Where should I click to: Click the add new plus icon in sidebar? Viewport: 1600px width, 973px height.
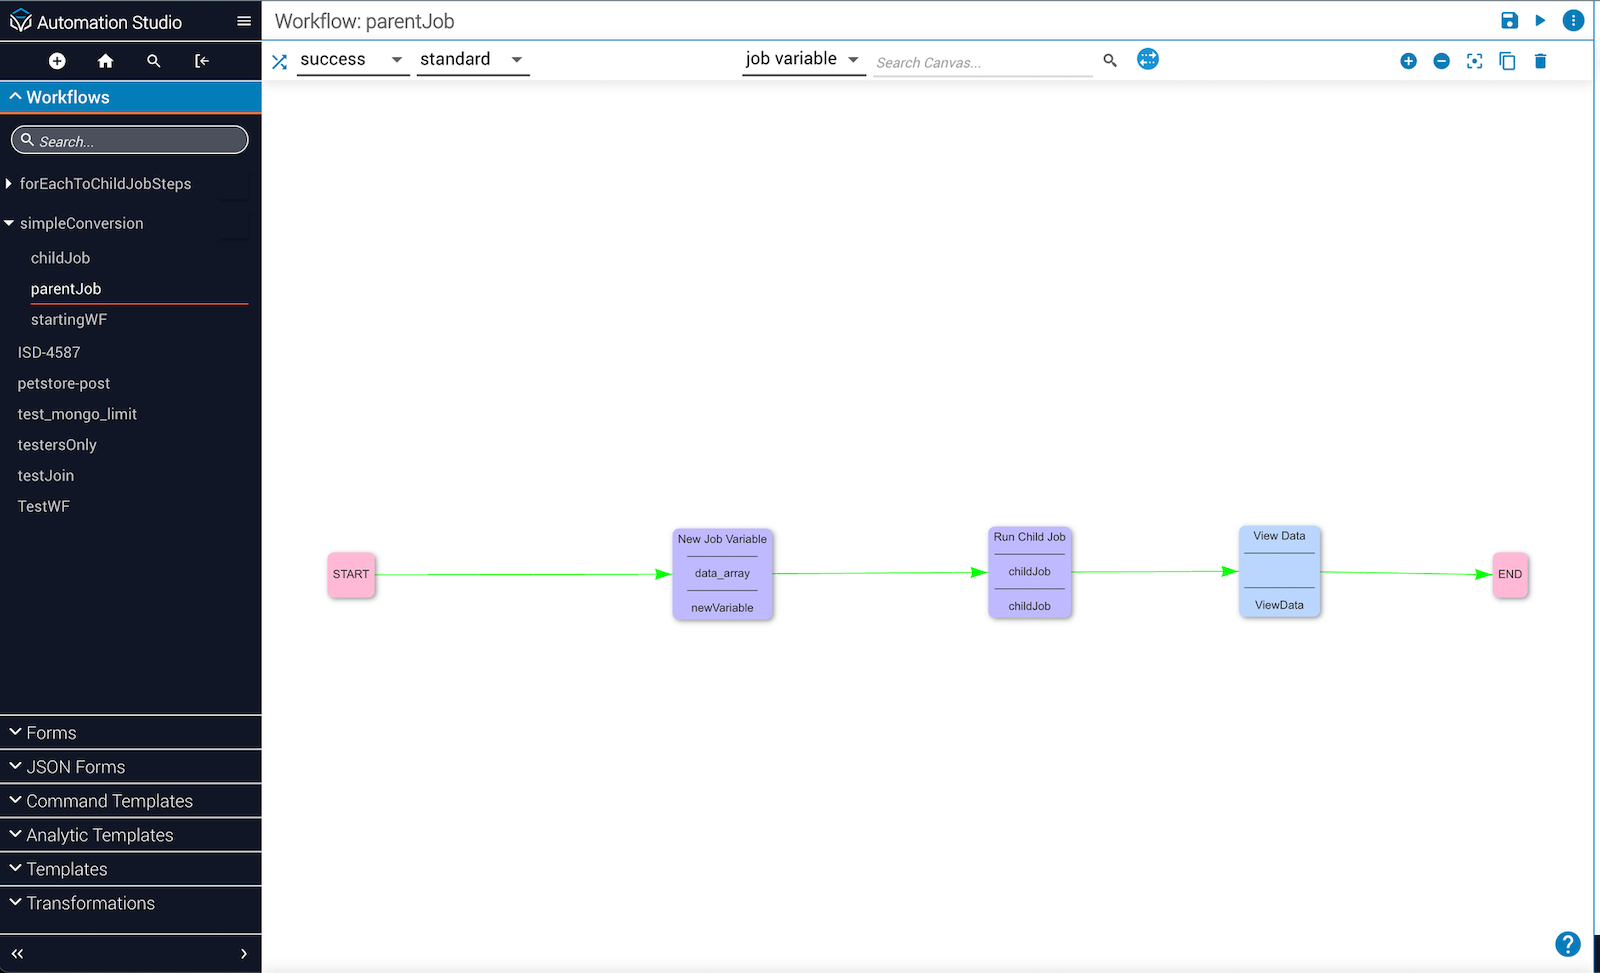pyautogui.click(x=57, y=61)
